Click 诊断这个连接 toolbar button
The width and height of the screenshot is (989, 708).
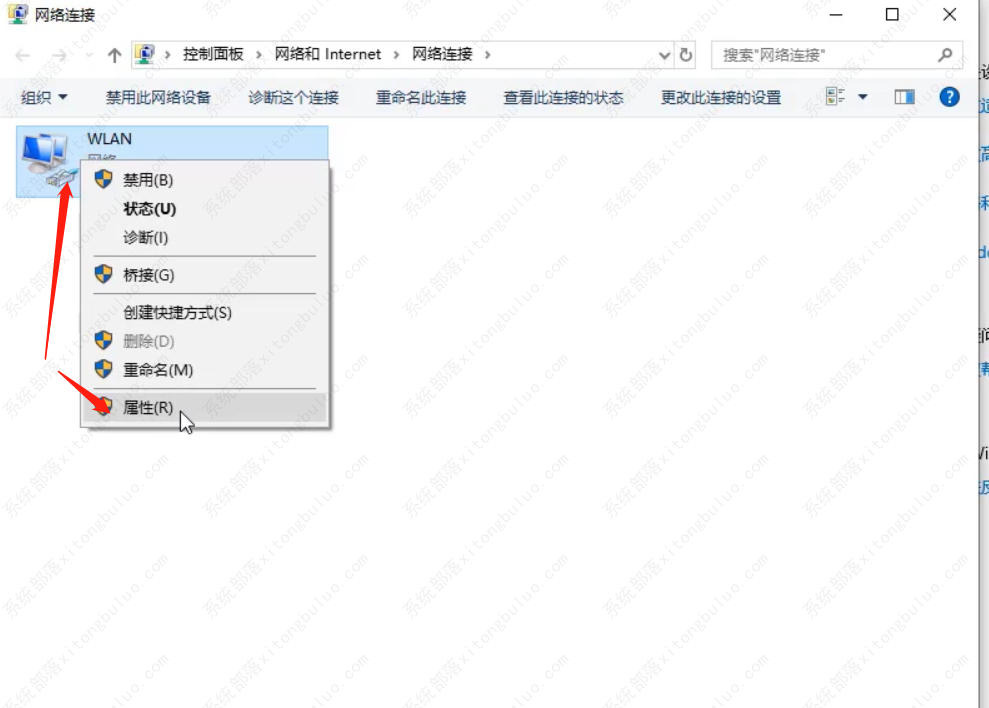pyautogui.click(x=294, y=97)
